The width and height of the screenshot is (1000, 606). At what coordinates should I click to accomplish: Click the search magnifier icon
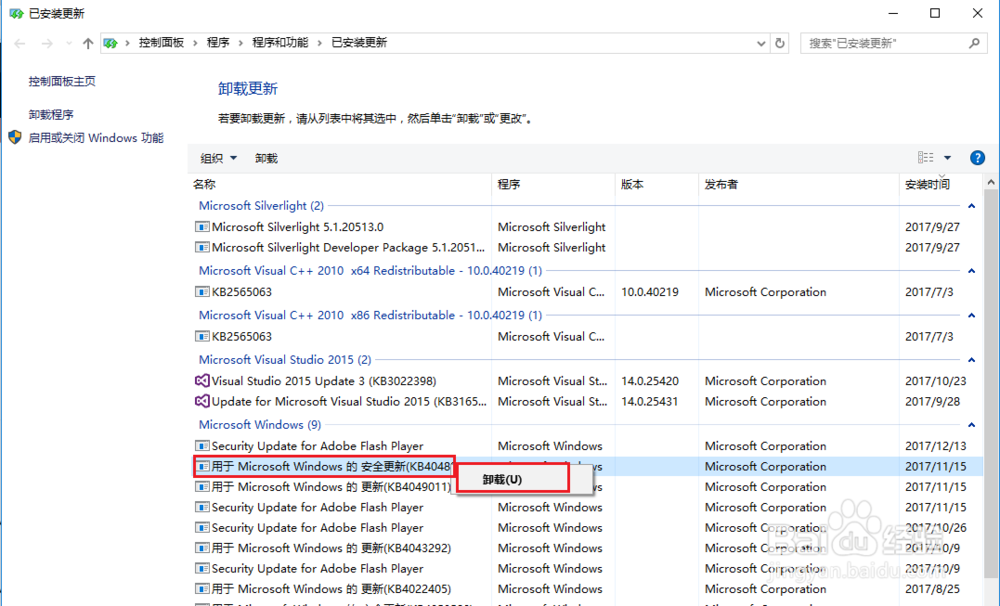pos(974,43)
